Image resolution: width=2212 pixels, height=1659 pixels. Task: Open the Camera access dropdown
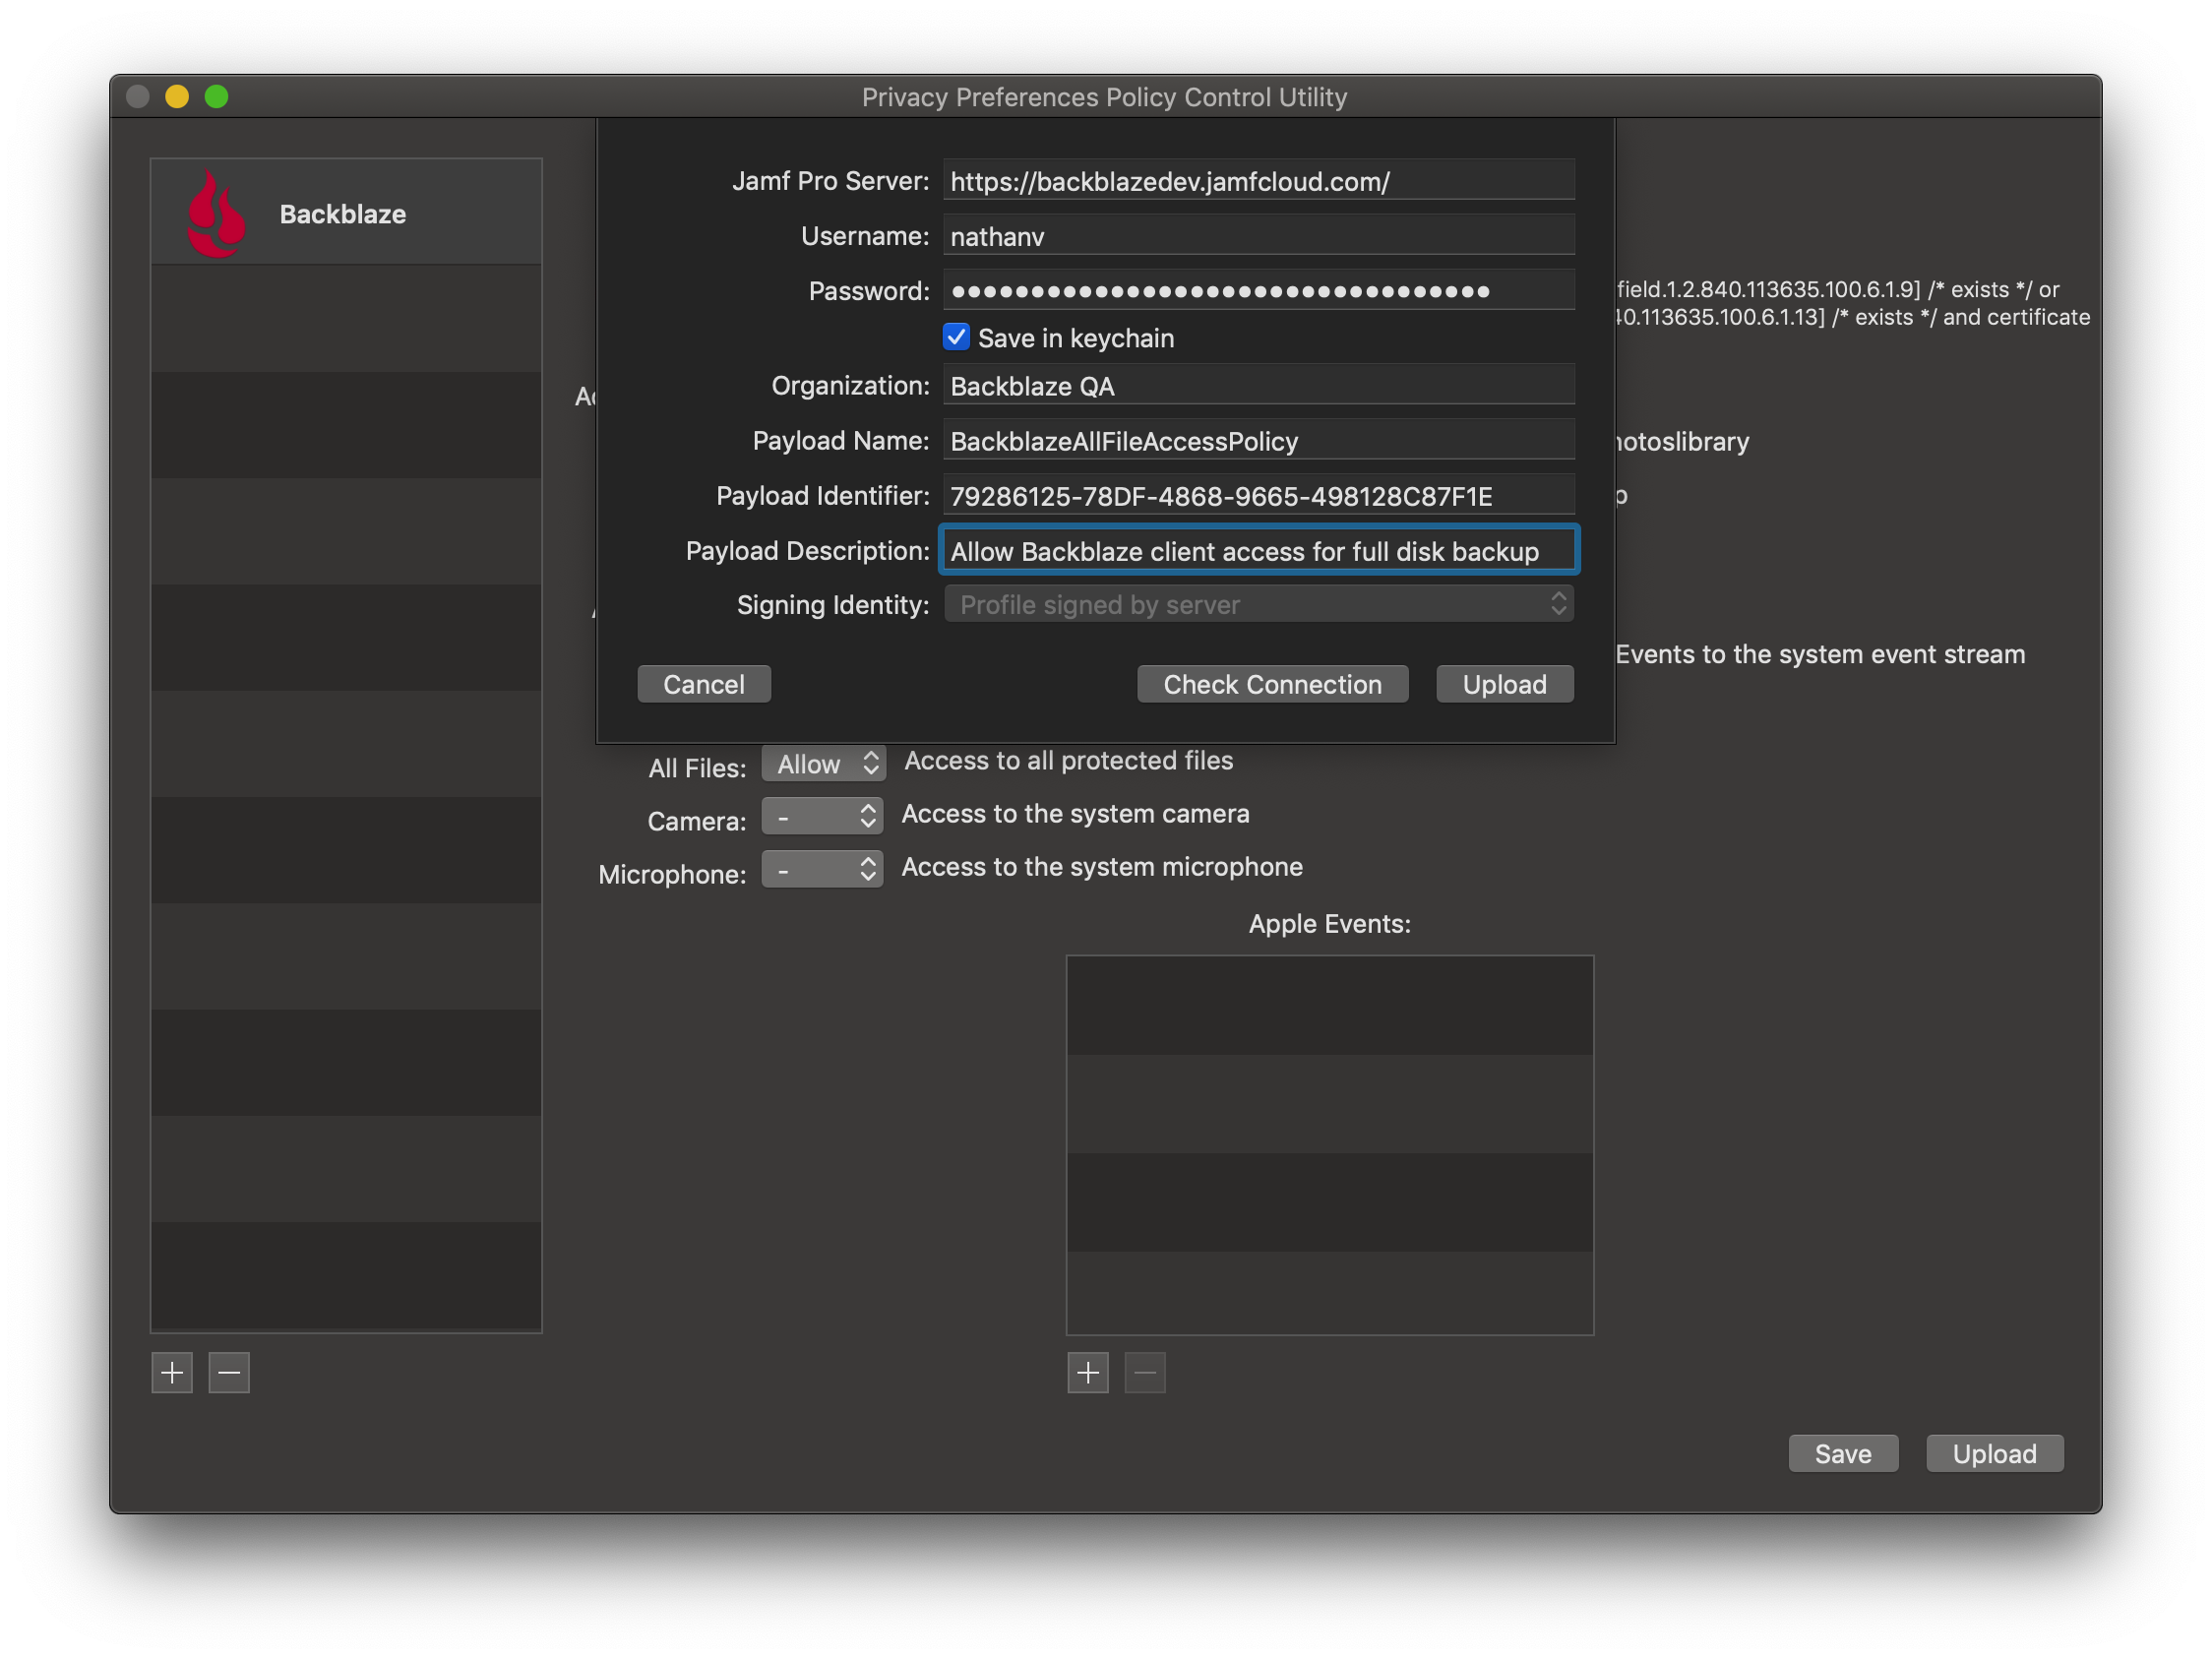(822, 817)
